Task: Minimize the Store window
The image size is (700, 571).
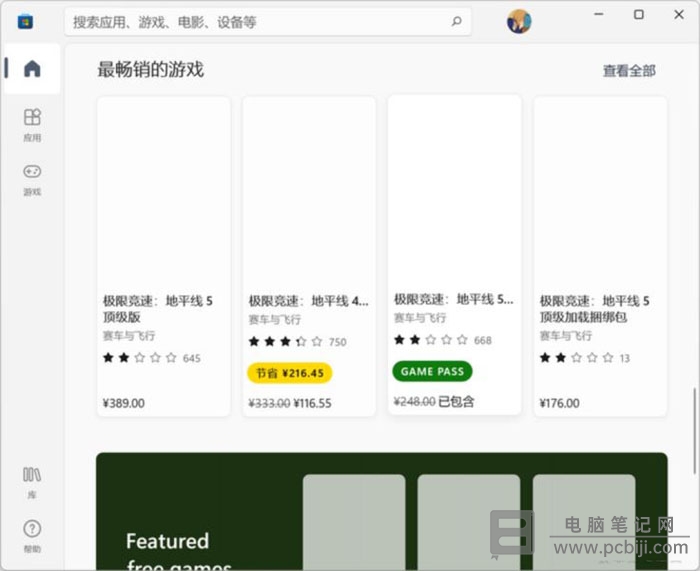Action: [x=599, y=14]
